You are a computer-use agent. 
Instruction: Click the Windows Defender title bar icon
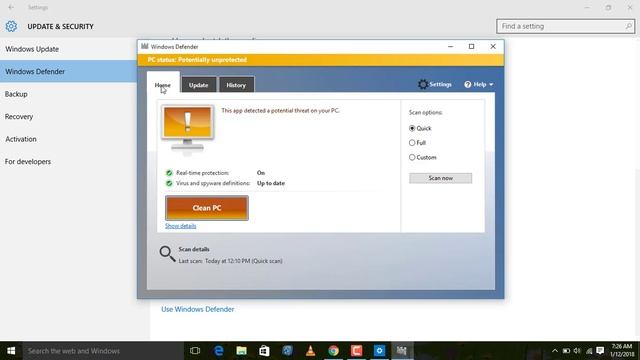click(144, 47)
